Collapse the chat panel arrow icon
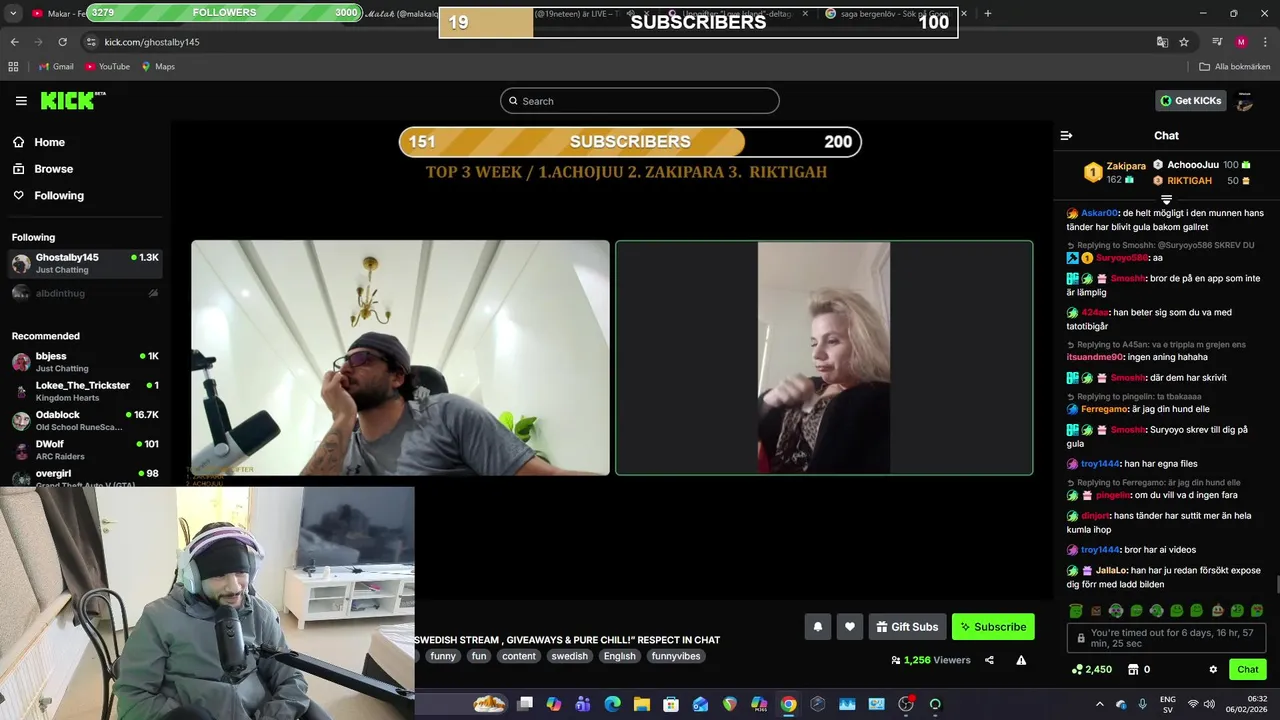 click(1066, 136)
